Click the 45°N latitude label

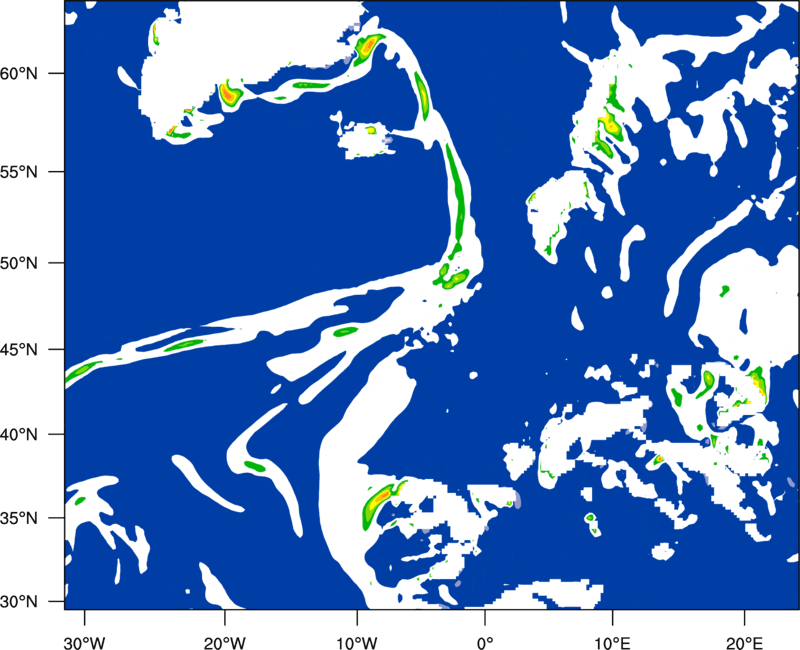coord(19,350)
